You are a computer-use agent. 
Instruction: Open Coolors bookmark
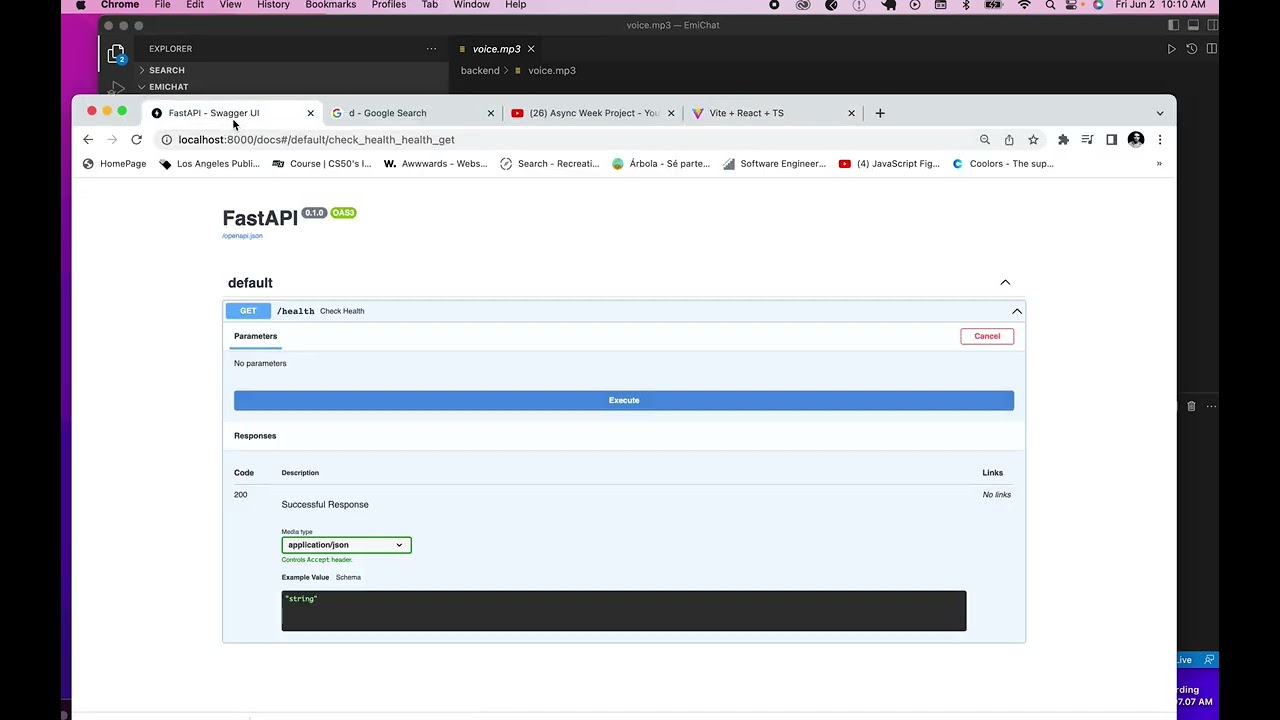1003,164
